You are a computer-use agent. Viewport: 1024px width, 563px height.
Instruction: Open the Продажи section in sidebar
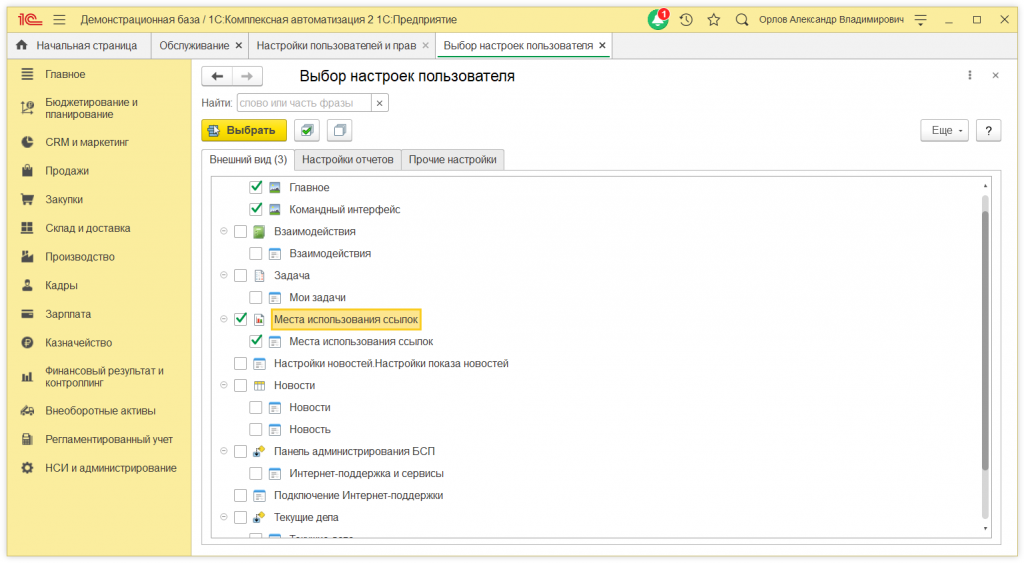[67, 171]
